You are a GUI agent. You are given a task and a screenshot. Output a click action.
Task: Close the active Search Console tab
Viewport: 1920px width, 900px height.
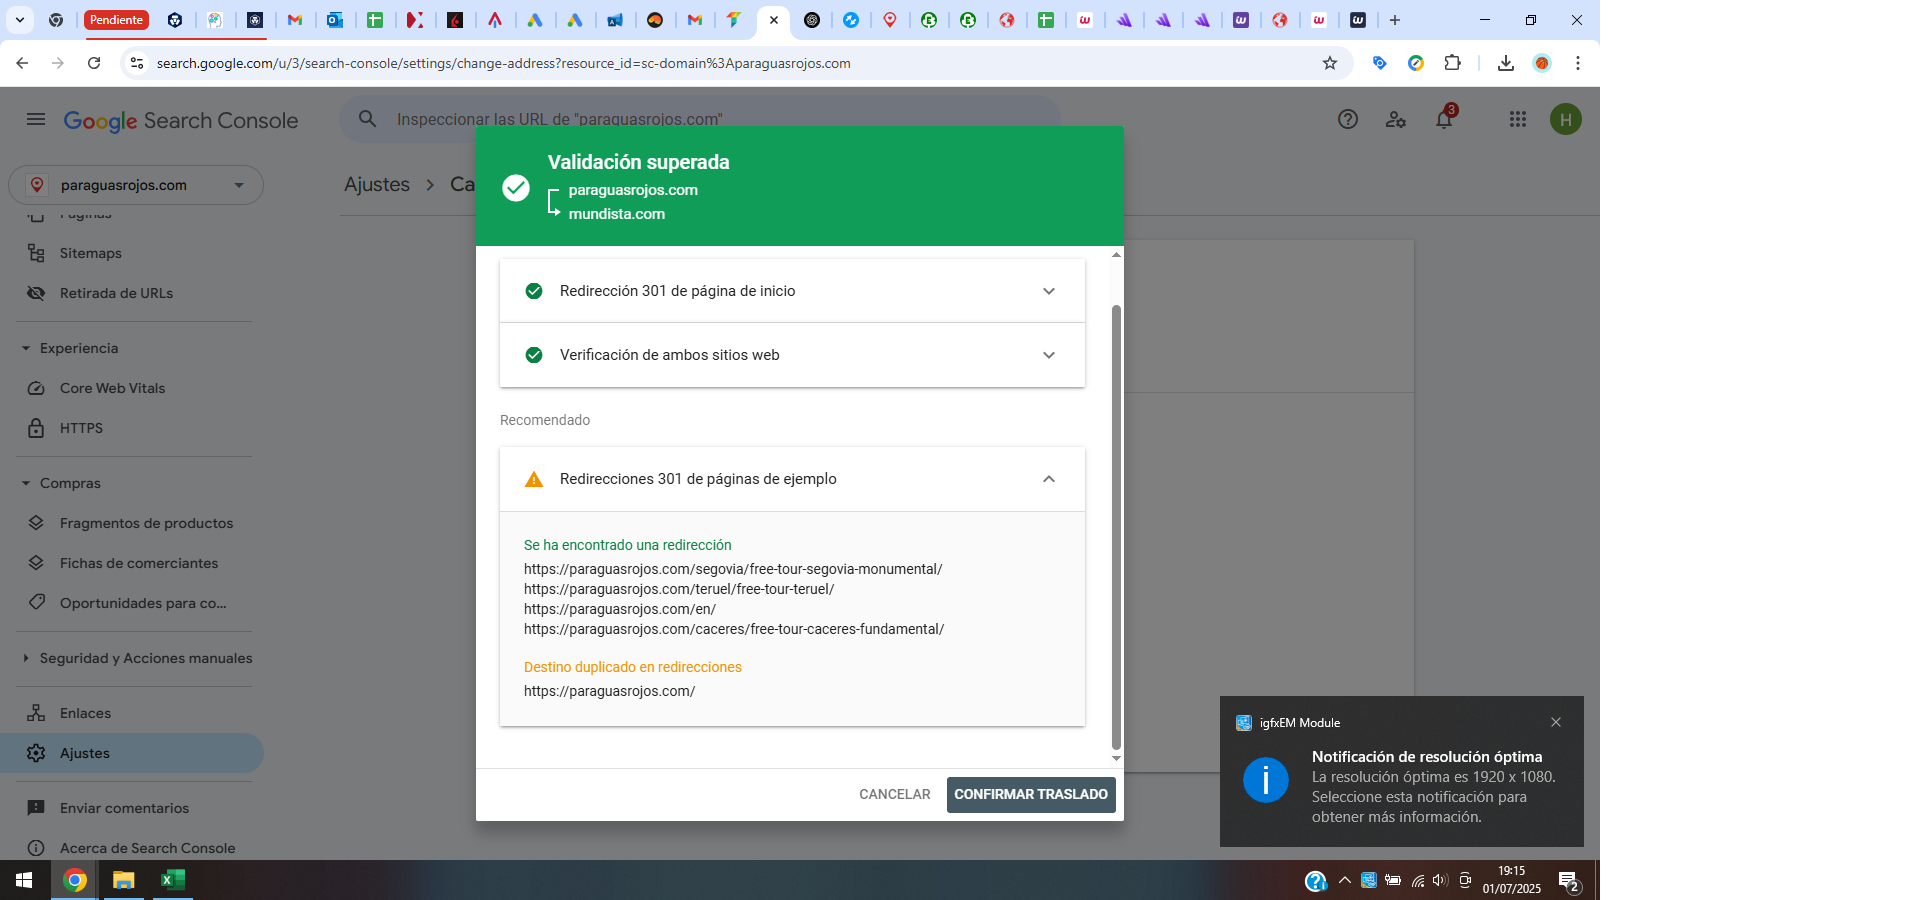[774, 20]
